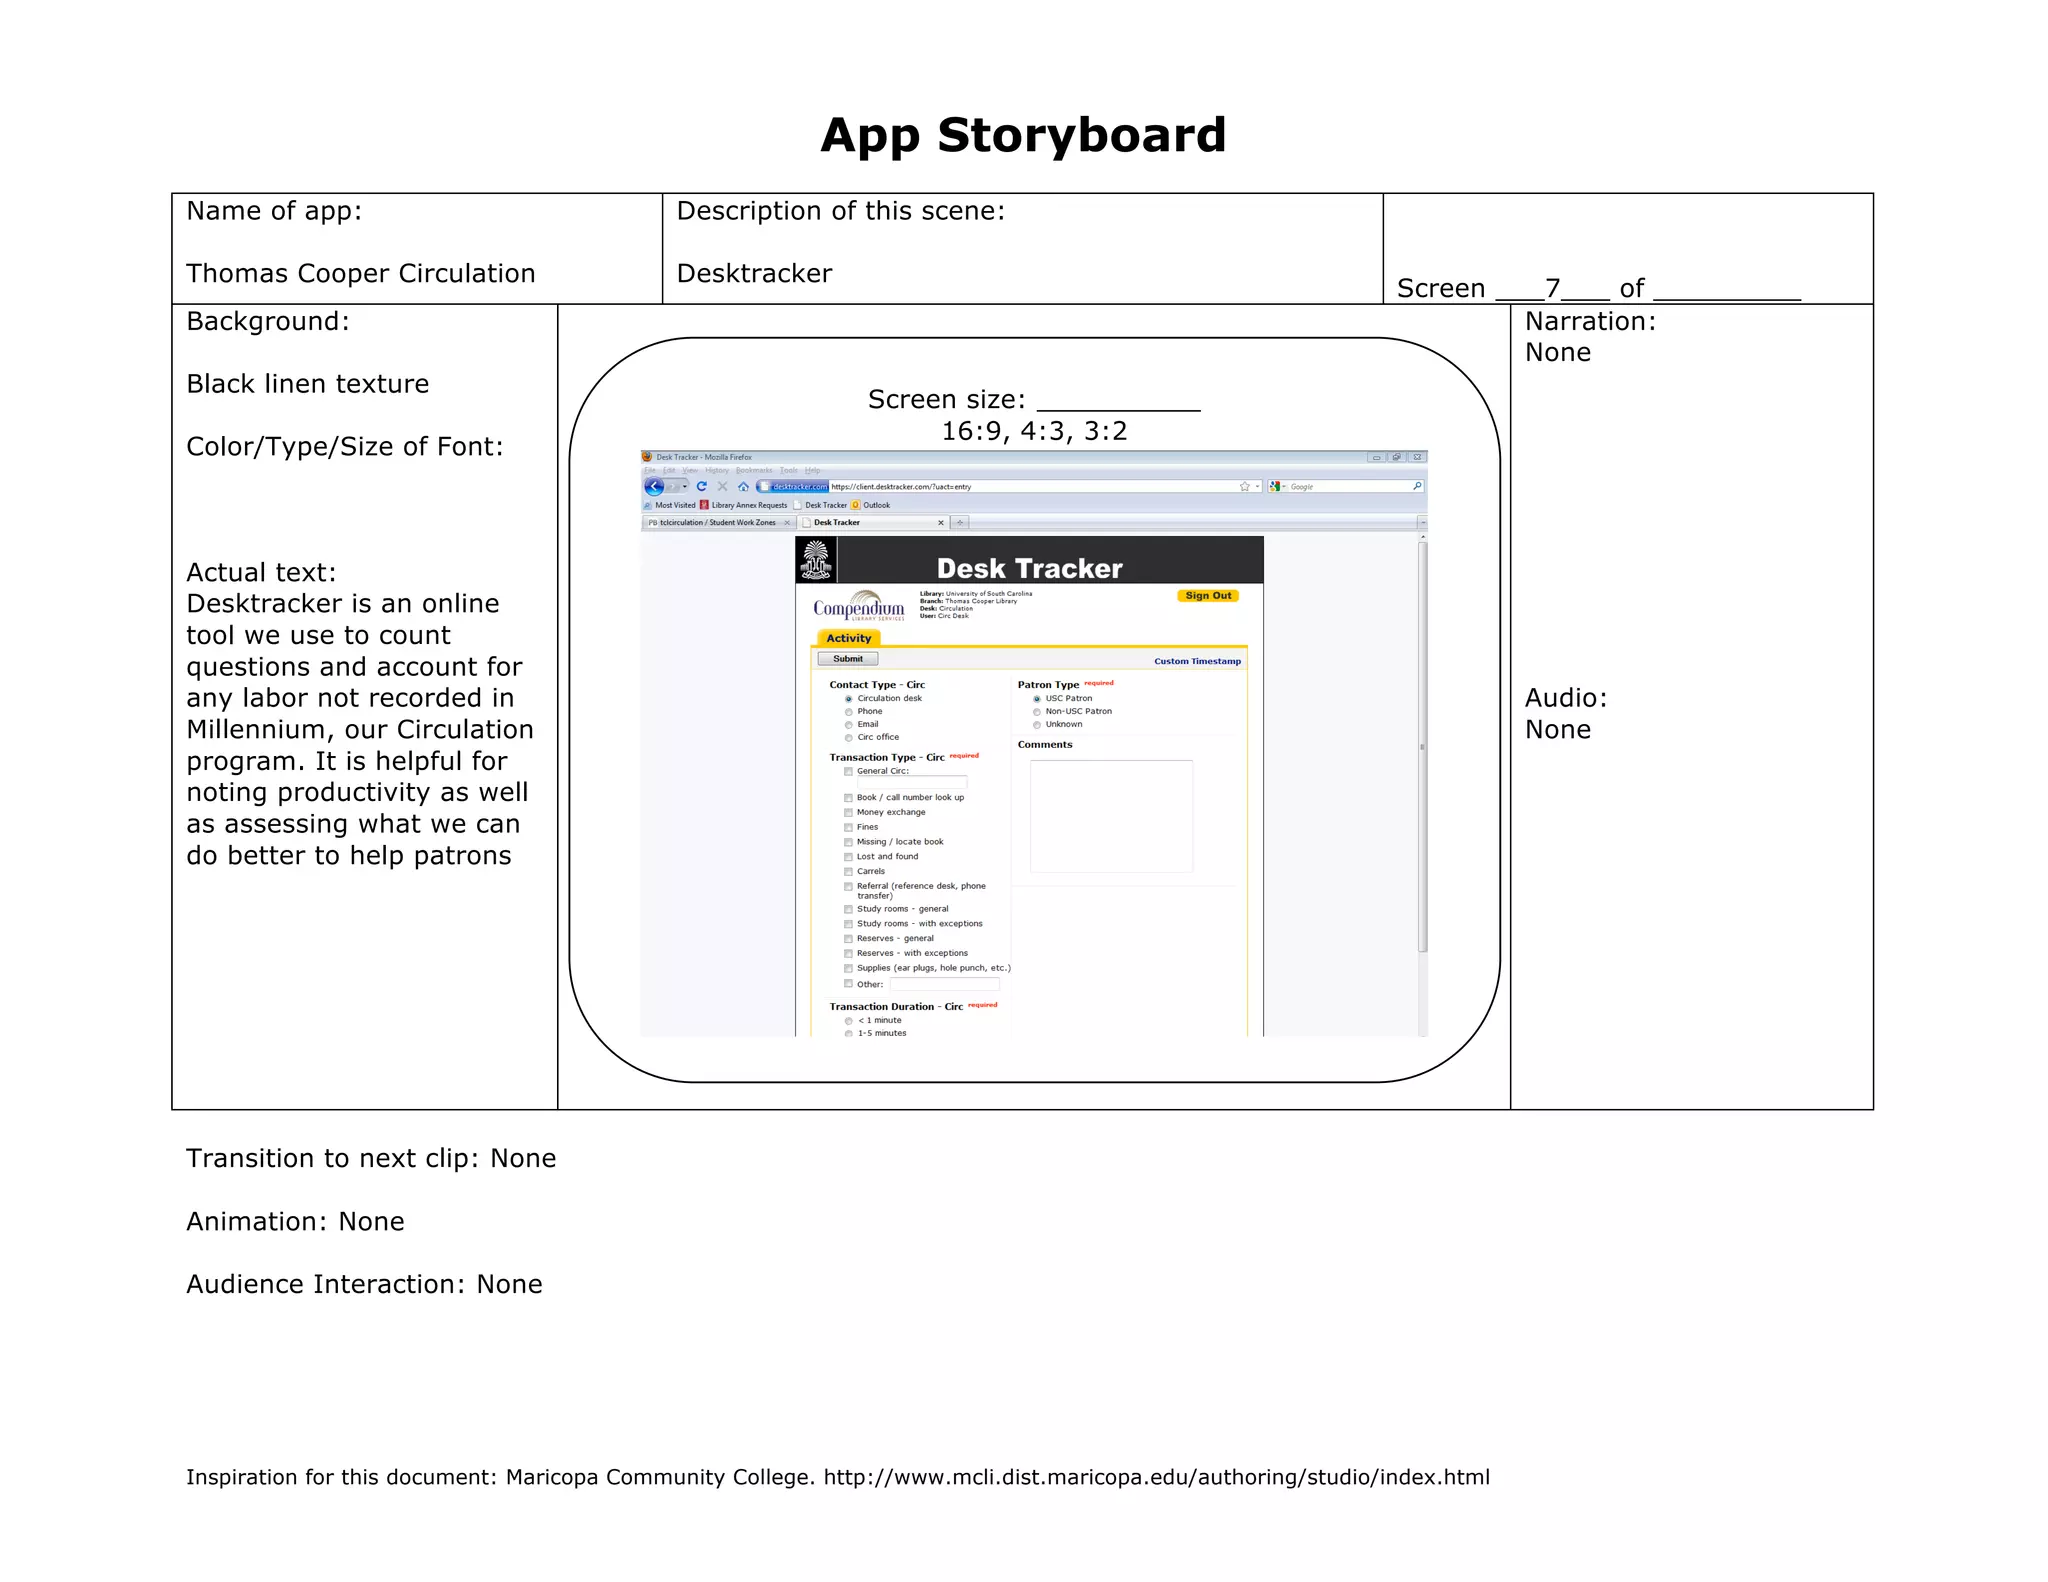The image size is (2048, 1582).
Task: Click the browser Back arrow button
Action: pos(654,487)
